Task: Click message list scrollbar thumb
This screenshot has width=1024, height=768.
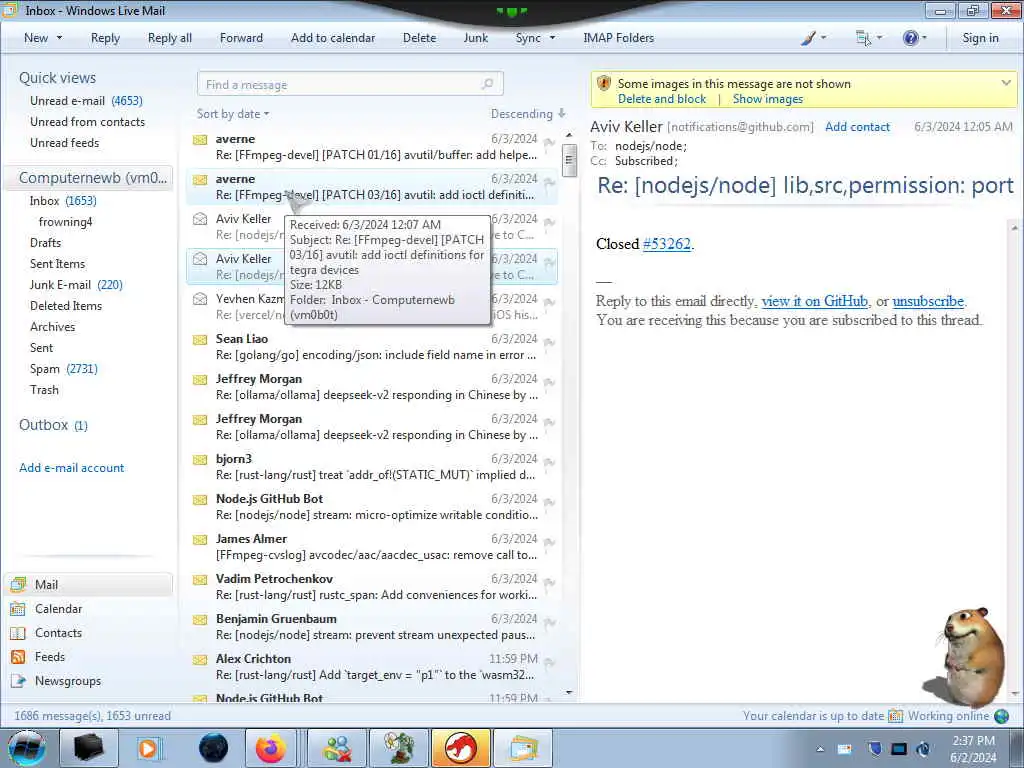Action: click(x=569, y=160)
